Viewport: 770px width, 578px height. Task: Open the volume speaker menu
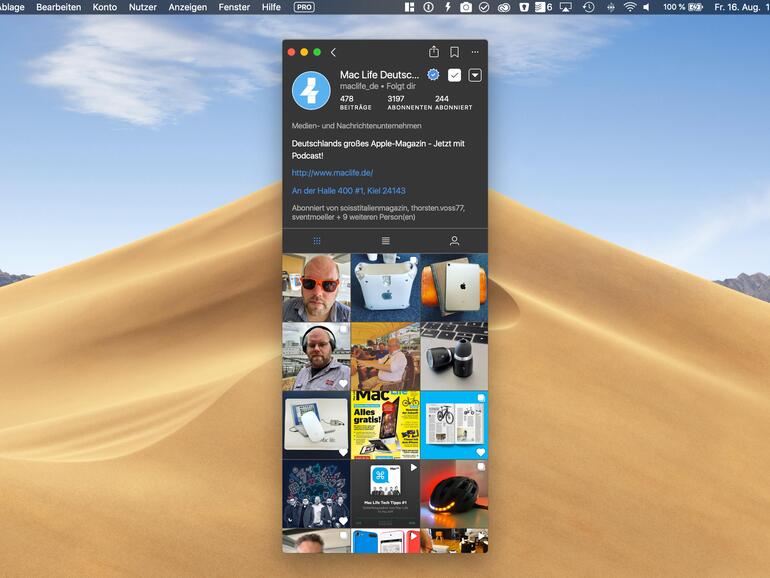(646, 7)
